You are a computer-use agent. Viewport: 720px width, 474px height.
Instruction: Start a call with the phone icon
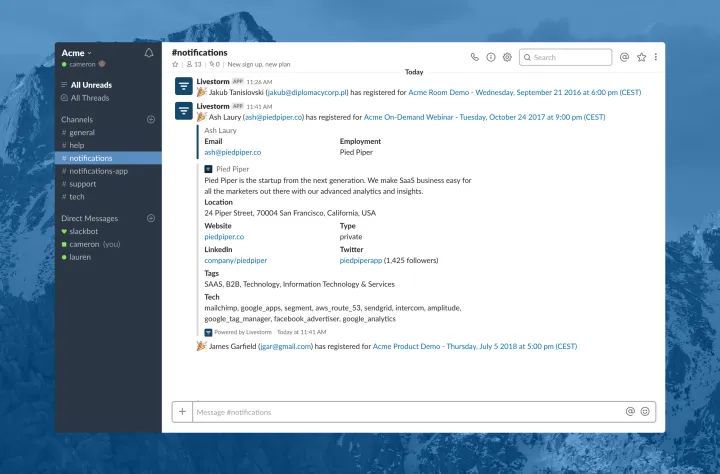[475, 57]
